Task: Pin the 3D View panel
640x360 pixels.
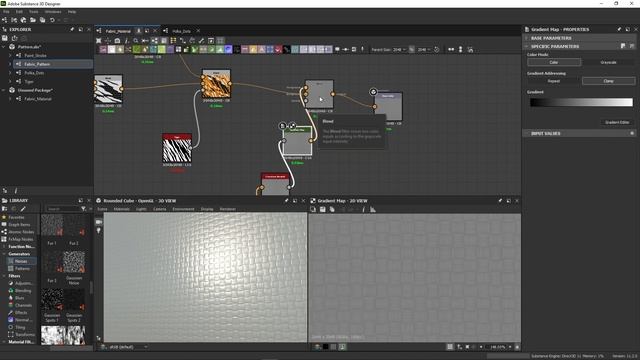Action: point(286,201)
